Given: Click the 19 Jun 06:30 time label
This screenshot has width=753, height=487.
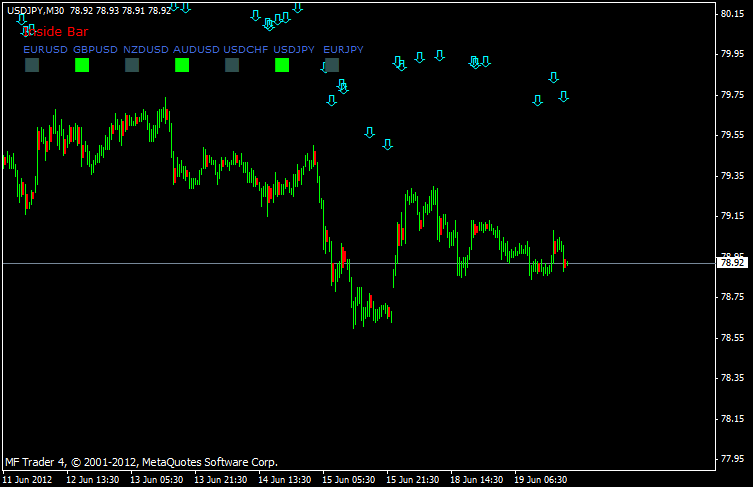Looking at the screenshot, I should coord(541,479).
